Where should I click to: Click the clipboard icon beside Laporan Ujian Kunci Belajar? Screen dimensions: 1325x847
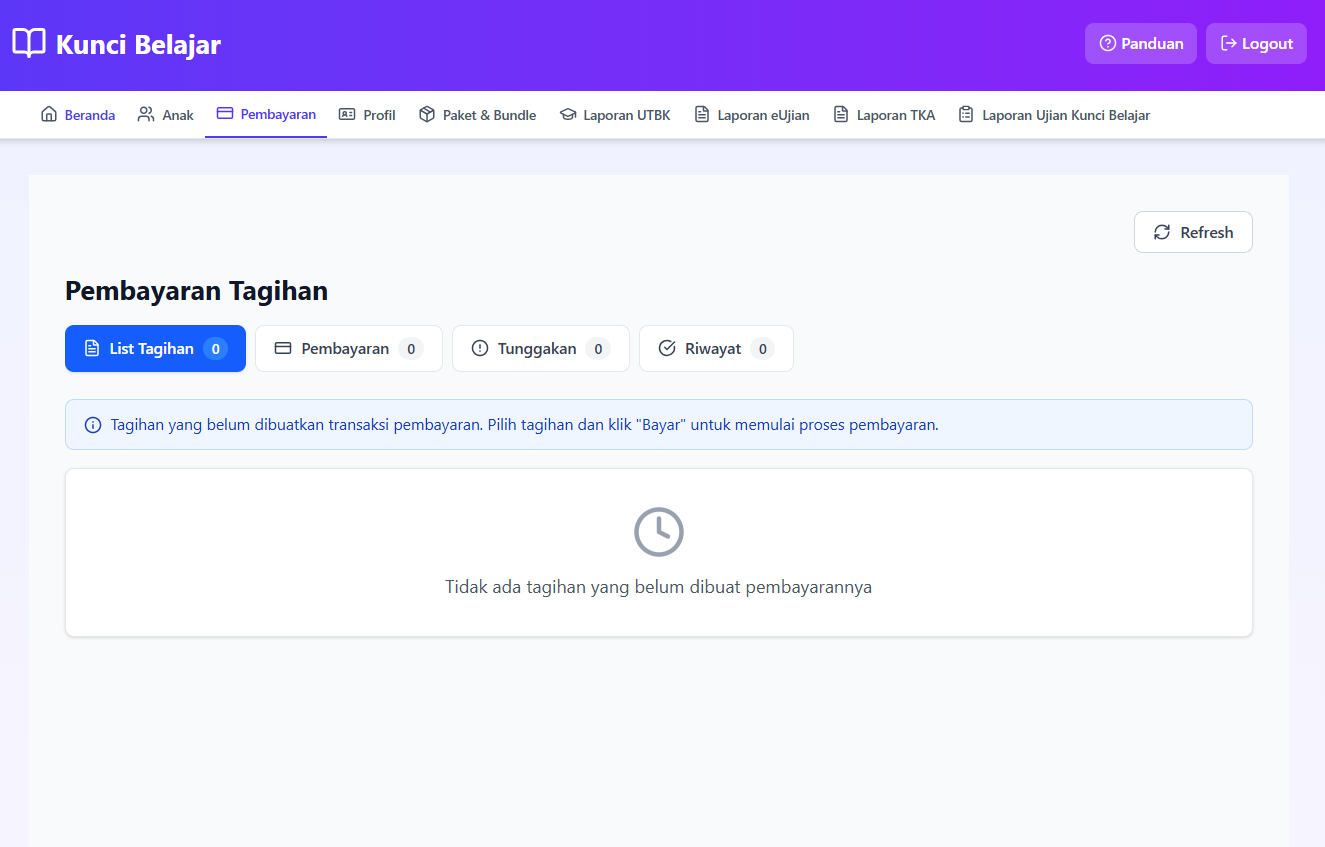(966, 115)
